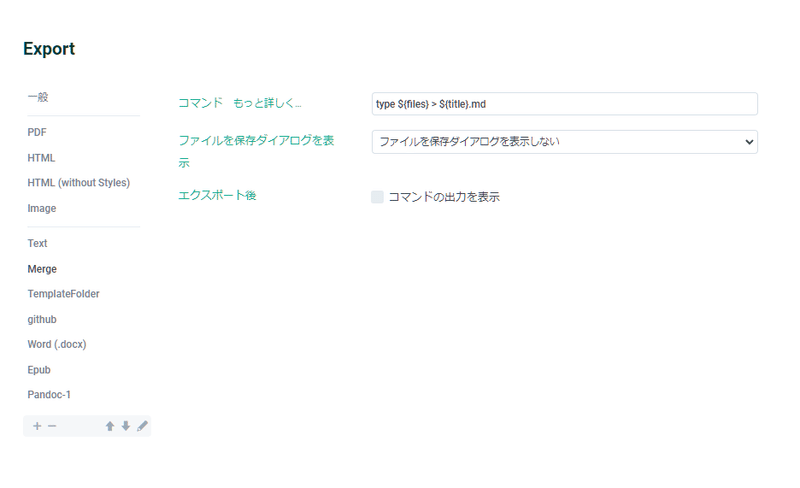
Task: Select the Image export option
Action: click(x=42, y=208)
